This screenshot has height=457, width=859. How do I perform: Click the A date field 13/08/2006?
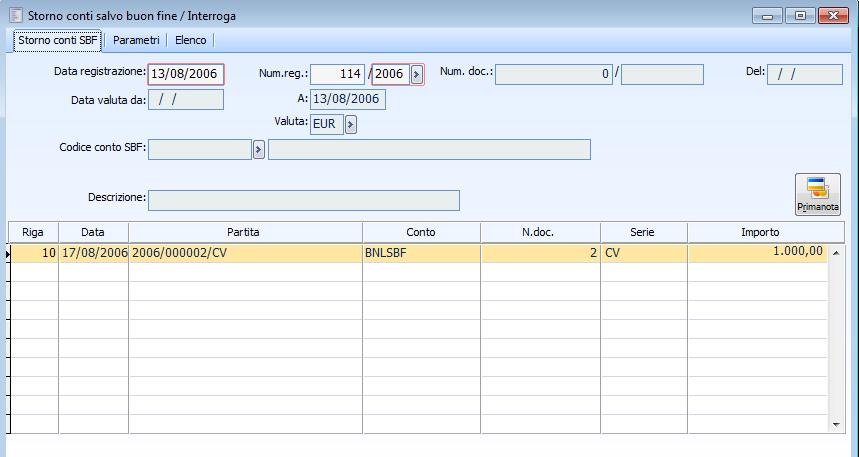pos(348,99)
